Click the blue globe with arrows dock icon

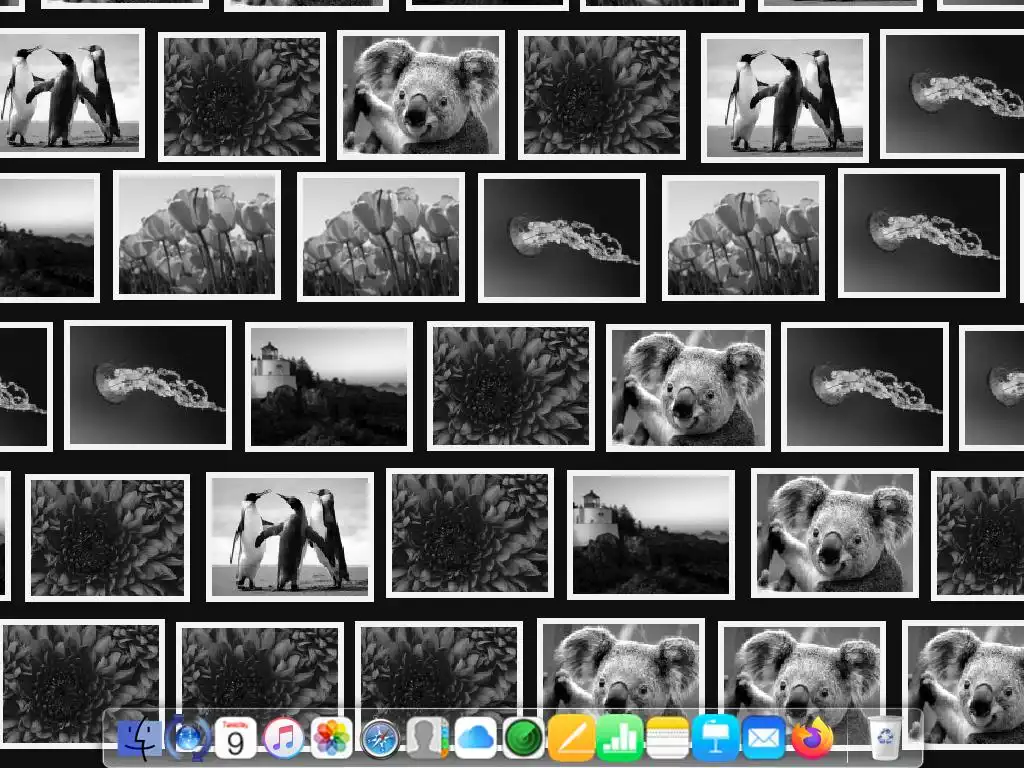click(x=188, y=739)
